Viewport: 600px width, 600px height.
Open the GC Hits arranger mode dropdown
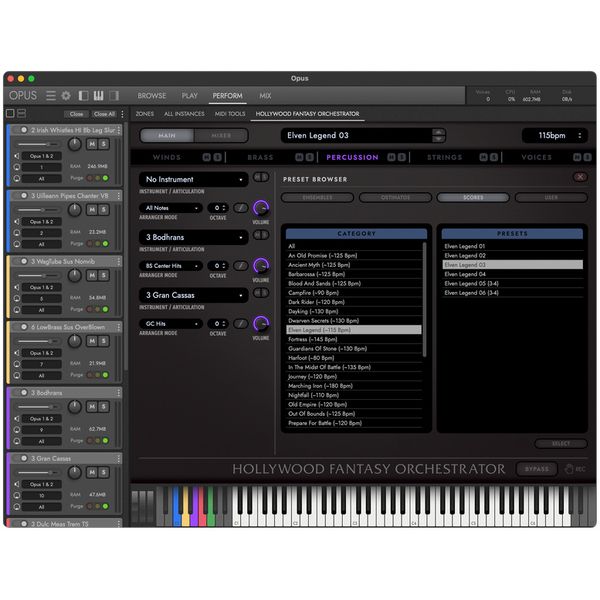(x=171, y=324)
